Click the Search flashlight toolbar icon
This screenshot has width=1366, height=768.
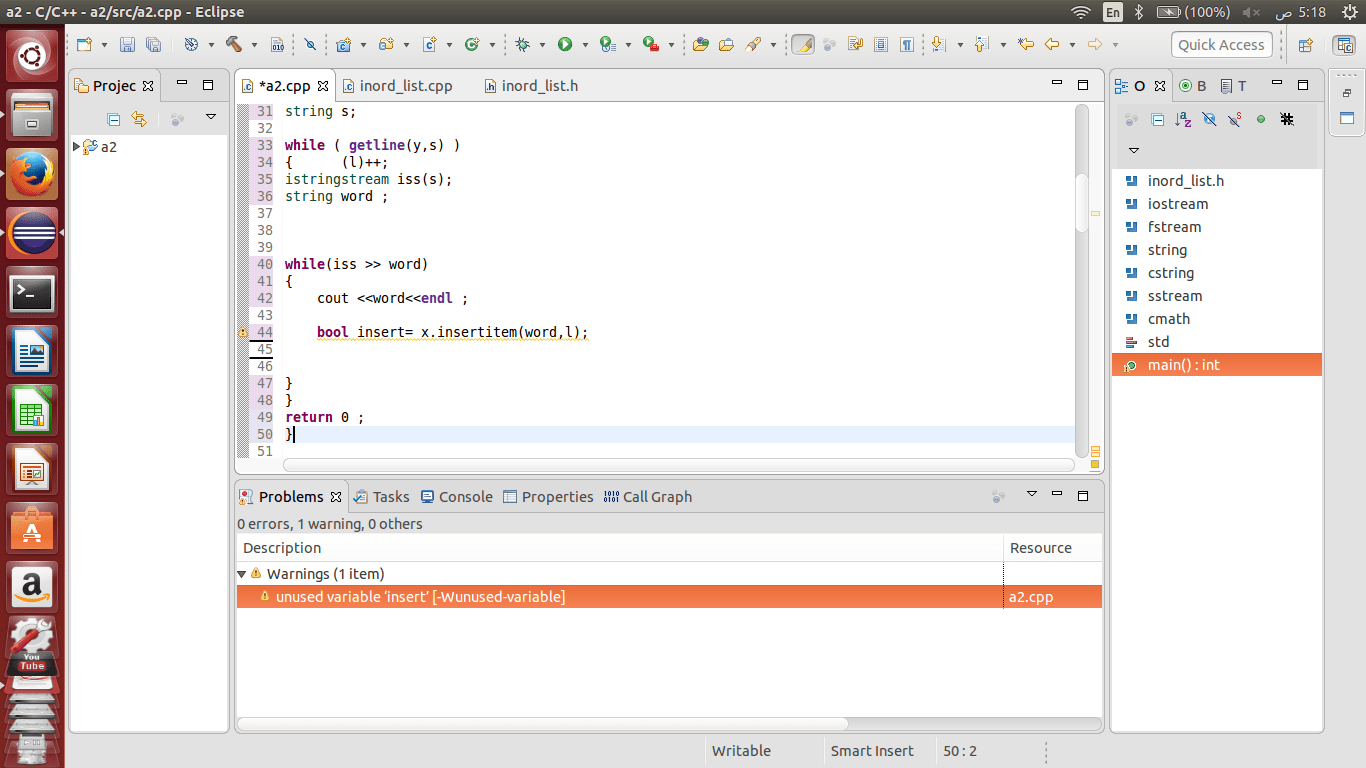point(753,44)
